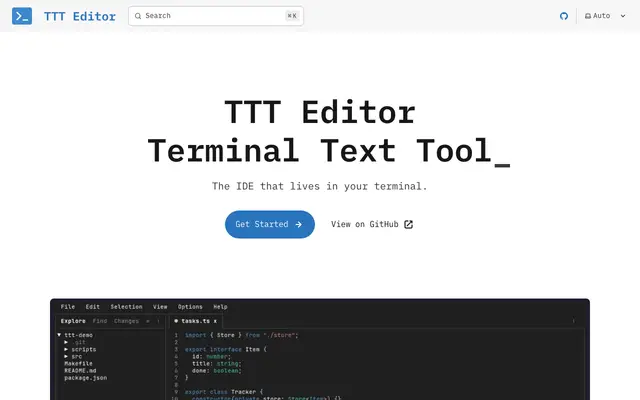Click the 'export interface Item {' code line
The width and height of the screenshot is (640, 400).
226,349
